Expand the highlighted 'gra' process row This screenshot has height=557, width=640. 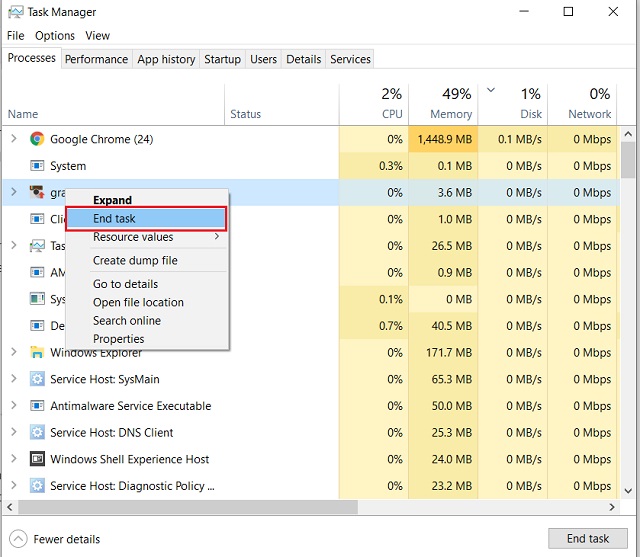[14, 192]
